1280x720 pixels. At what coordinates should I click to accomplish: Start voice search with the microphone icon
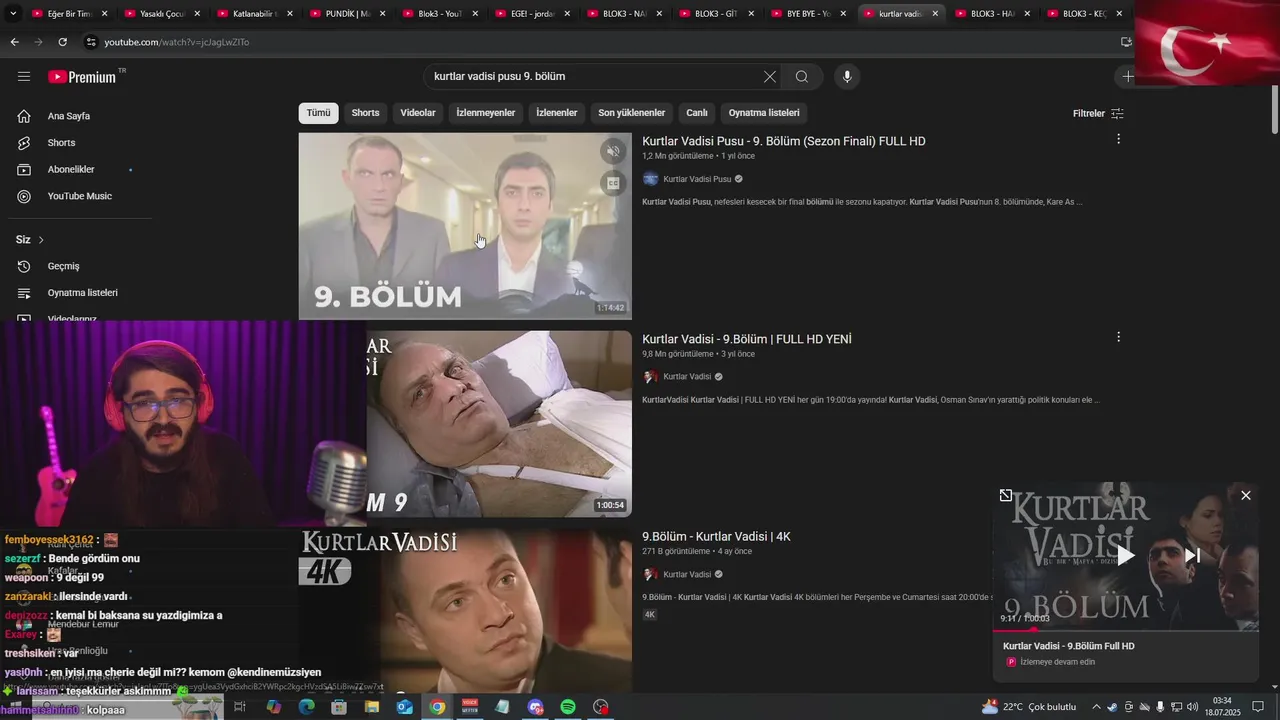click(x=847, y=77)
